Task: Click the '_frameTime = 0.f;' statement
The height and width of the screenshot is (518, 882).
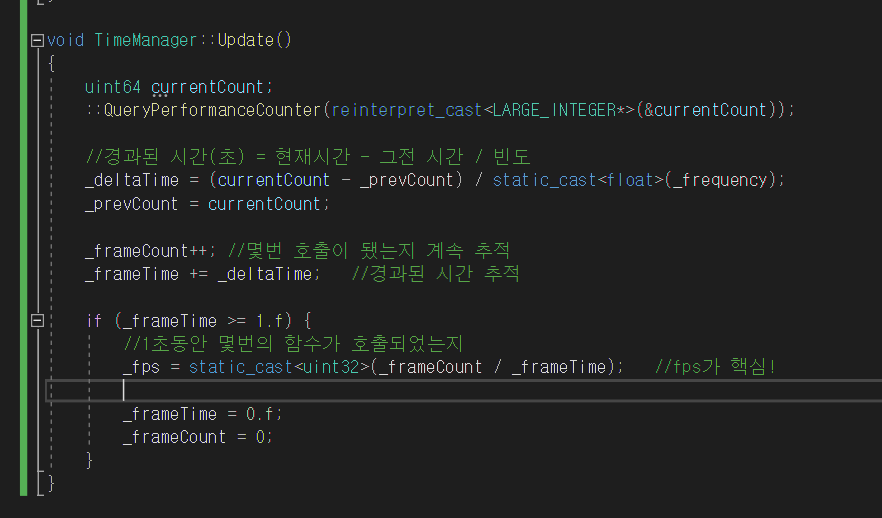Action: tap(202, 414)
